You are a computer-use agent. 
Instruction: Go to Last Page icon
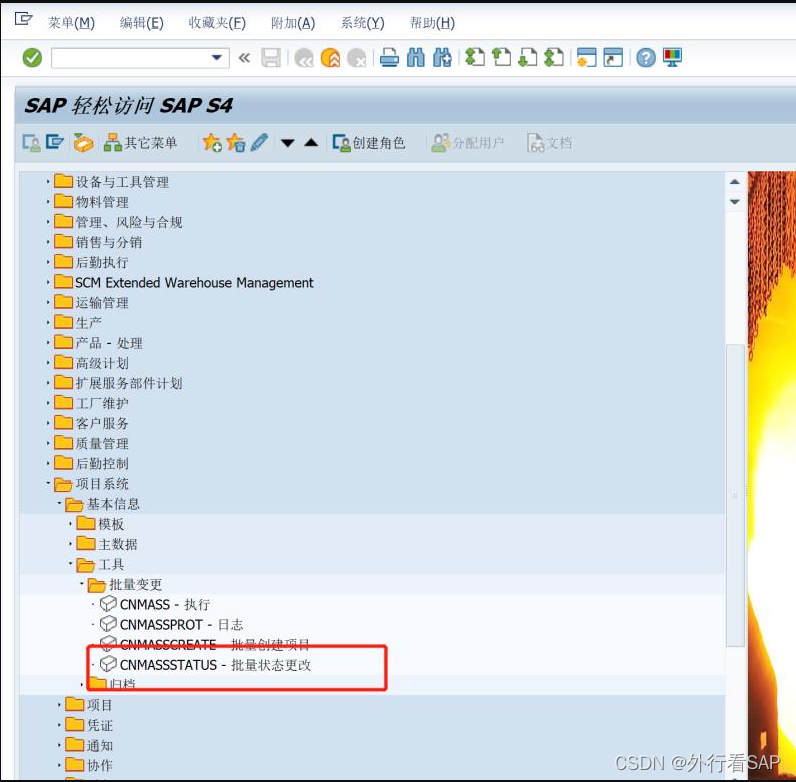coord(554,58)
